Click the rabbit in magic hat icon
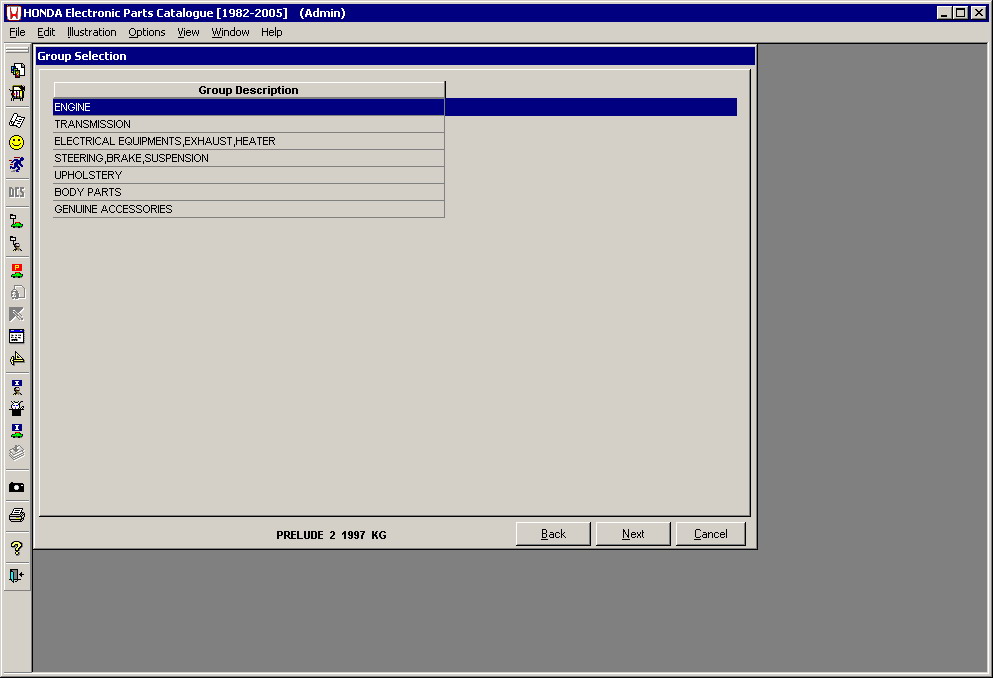This screenshot has height=678, width=993. pos(17,407)
